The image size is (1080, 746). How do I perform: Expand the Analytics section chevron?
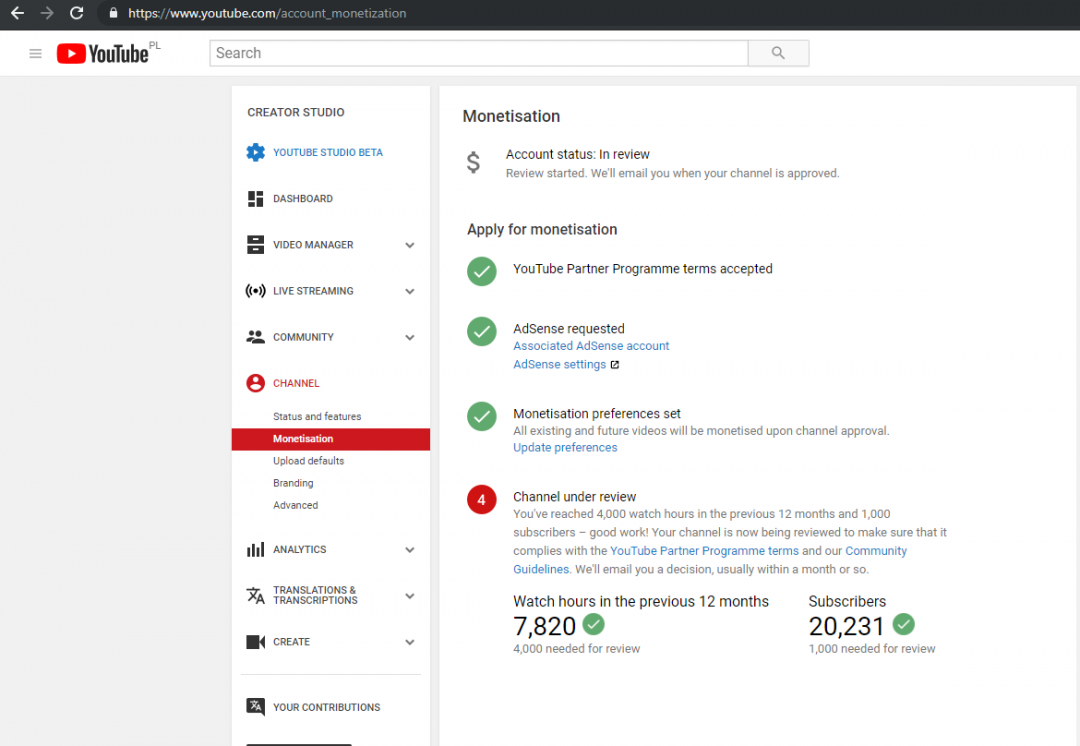click(x=410, y=550)
